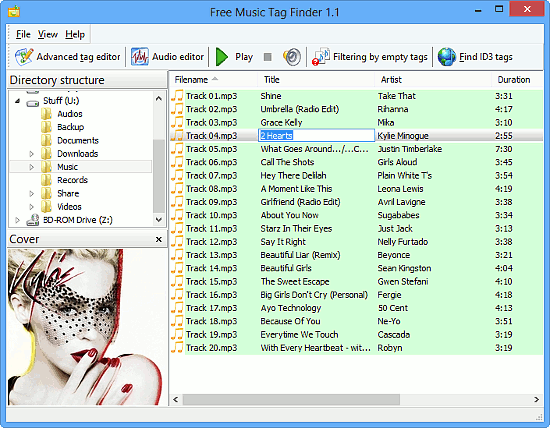Image resolution: width=550 pixels, height=428 pixels.
Task: Click the application icon in the title bar
Action: coord(14,12)
